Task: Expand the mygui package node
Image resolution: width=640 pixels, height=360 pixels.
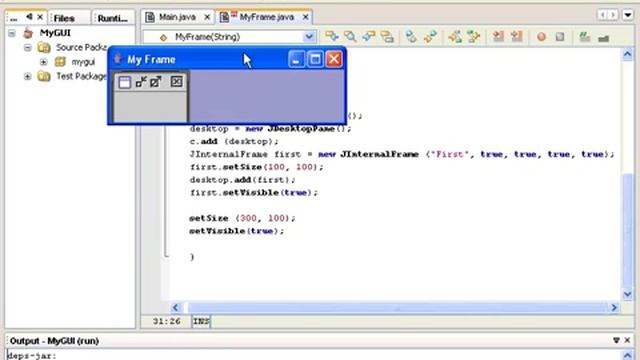Action: [43, 62]
